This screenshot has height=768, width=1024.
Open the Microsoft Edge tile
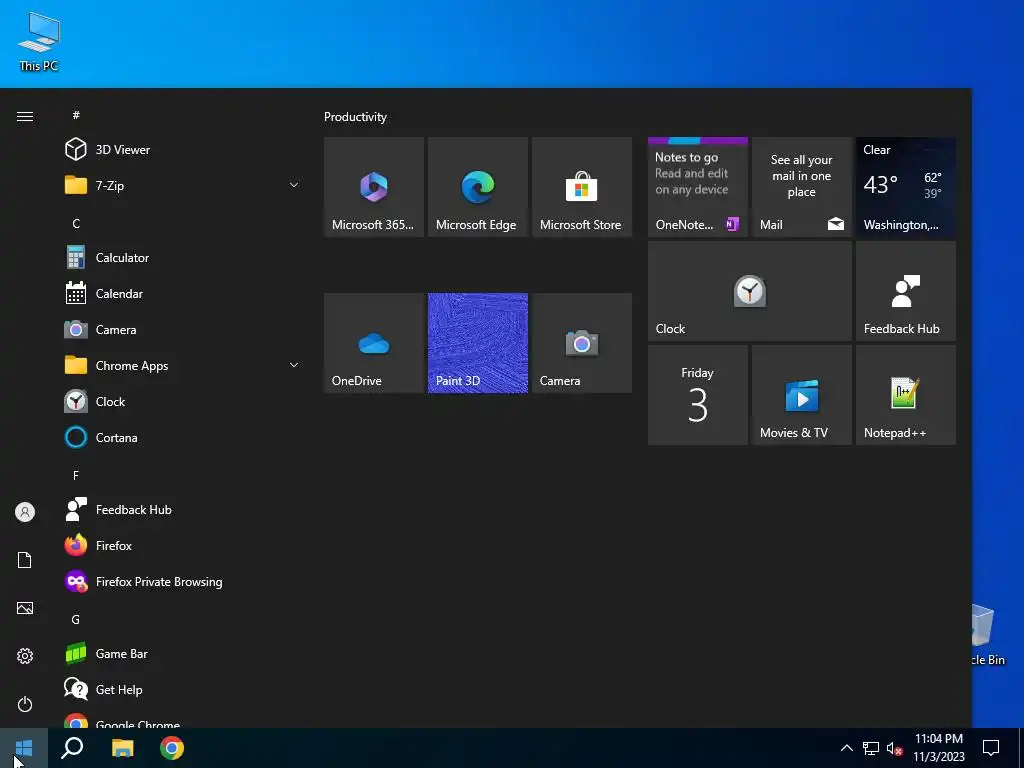[477, 187]
